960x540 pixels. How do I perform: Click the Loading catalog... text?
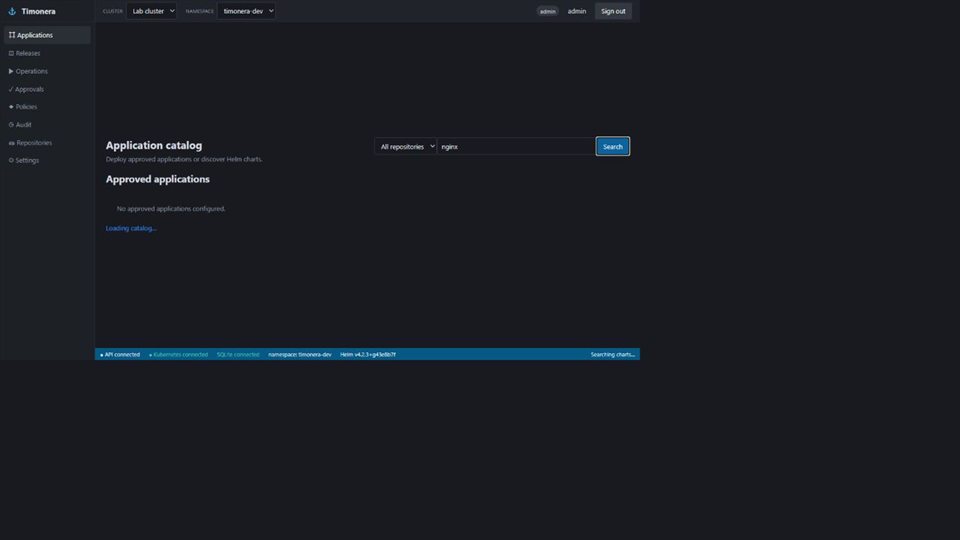pos(131,228)
